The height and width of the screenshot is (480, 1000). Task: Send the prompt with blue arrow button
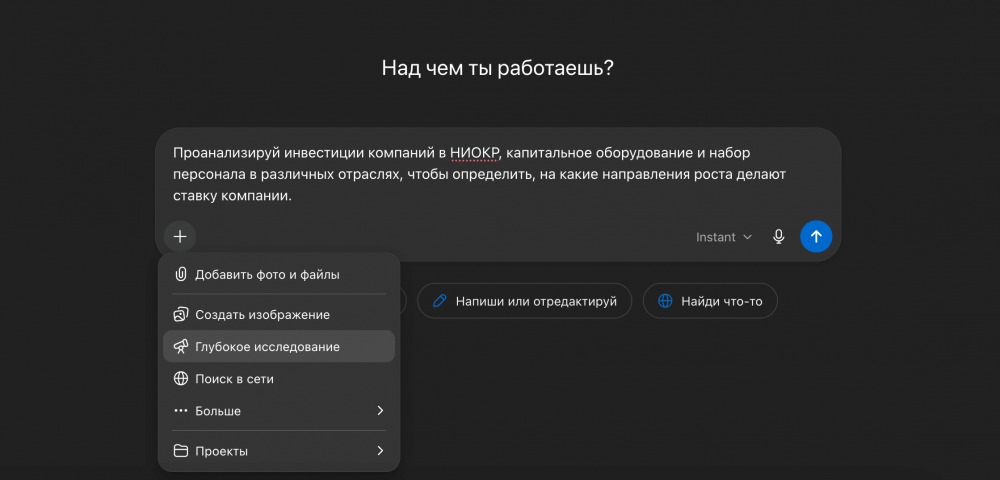816,237
